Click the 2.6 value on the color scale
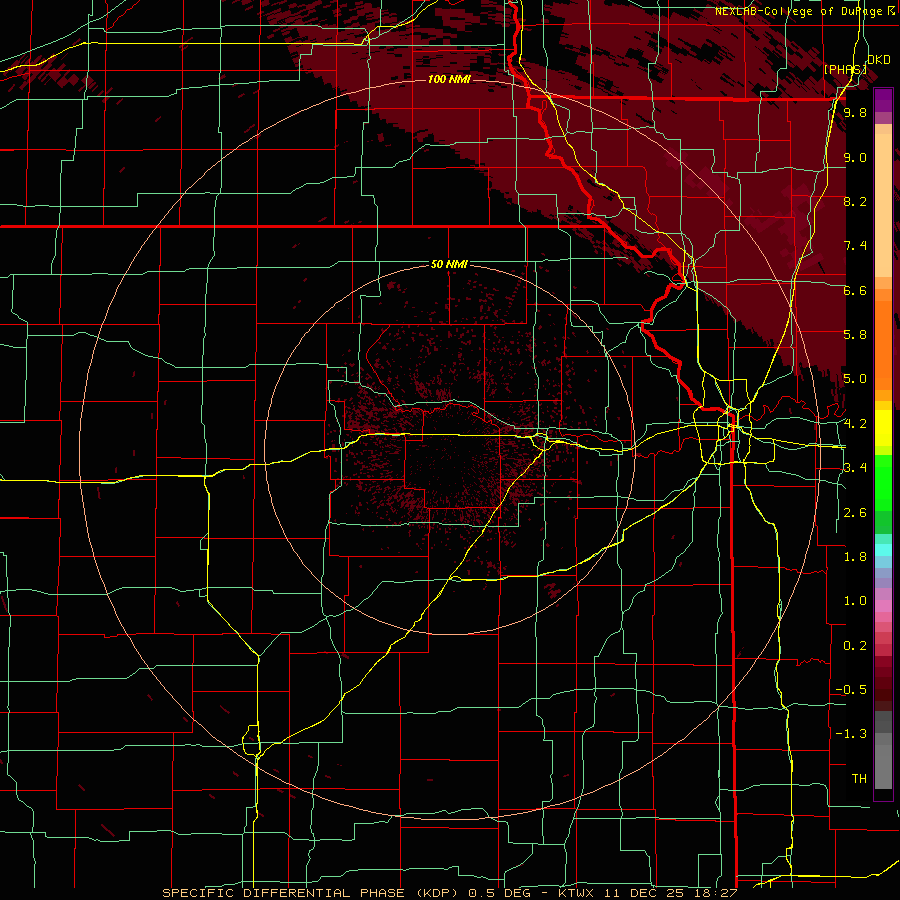Viewport: 900px width, 900px height. tap(855, 513)
